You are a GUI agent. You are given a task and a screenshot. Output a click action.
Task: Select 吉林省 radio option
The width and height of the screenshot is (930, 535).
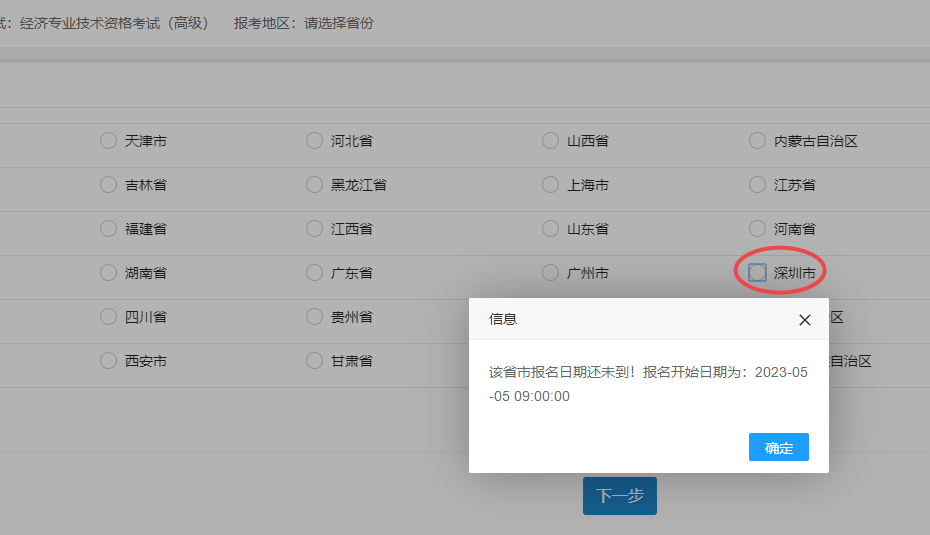pos(109,185)
